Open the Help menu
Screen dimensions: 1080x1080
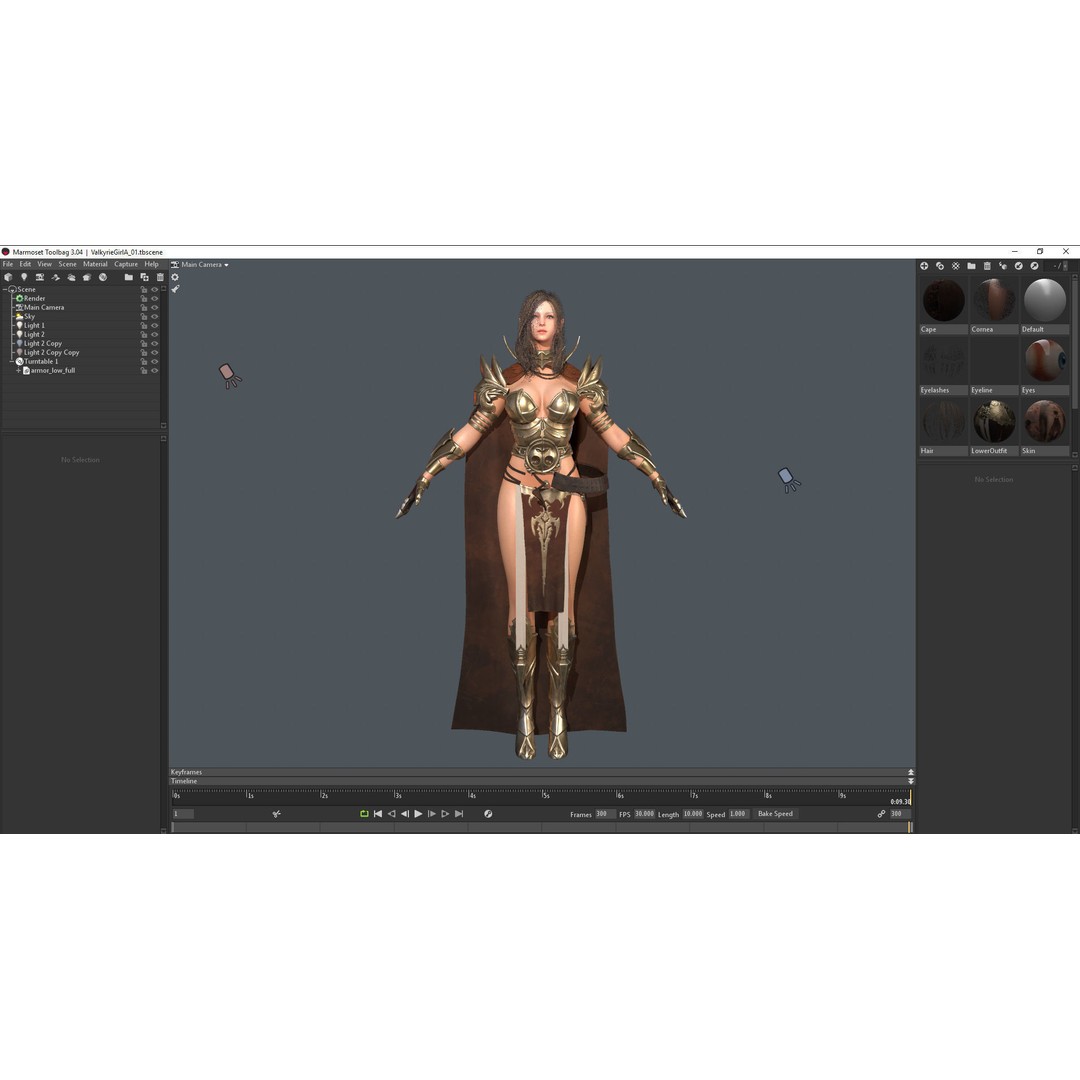(152, 264)
